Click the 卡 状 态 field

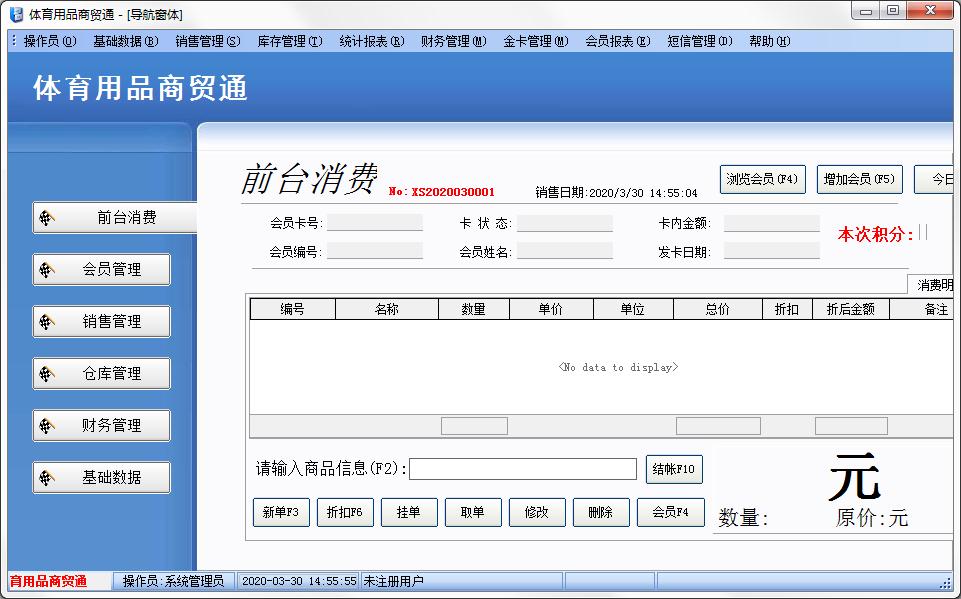[x=564, y=223]
